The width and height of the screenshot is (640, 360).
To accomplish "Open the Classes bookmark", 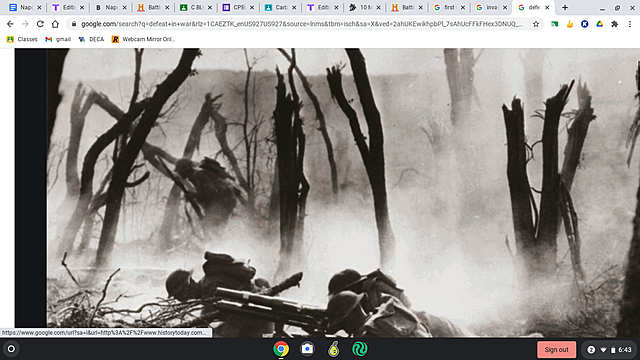I will click(x=22, y=39).
